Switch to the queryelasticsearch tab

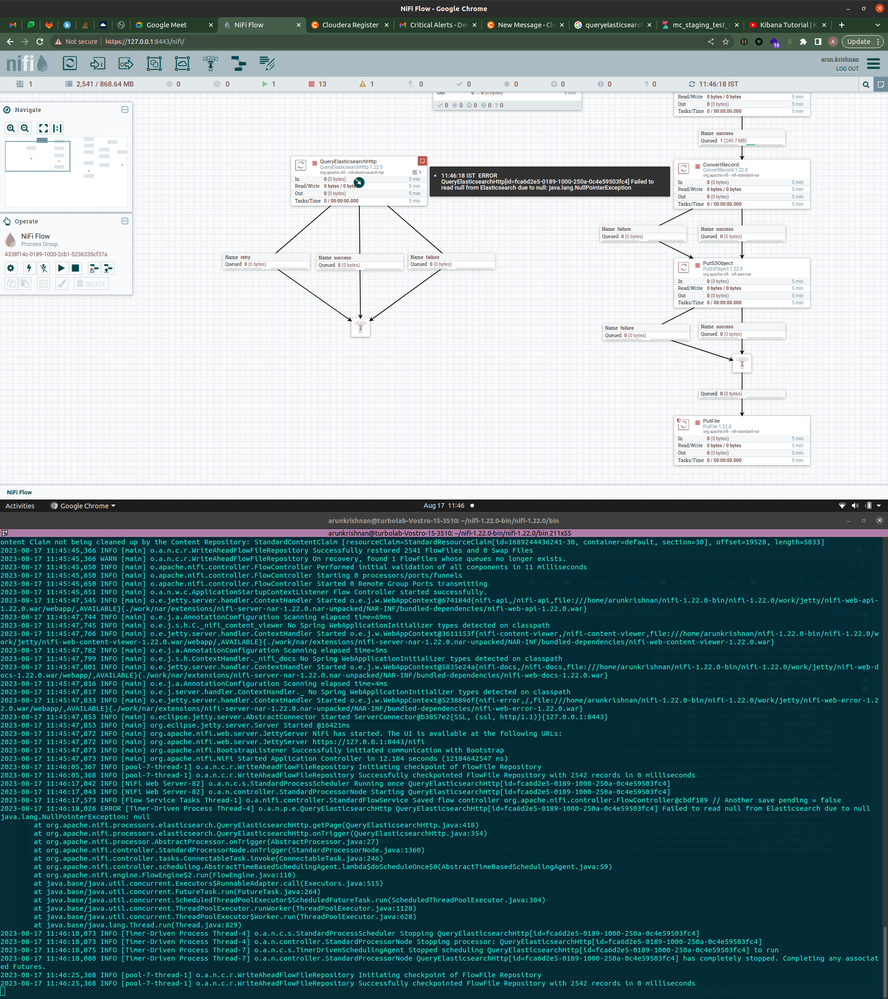(x=613, y=25)
